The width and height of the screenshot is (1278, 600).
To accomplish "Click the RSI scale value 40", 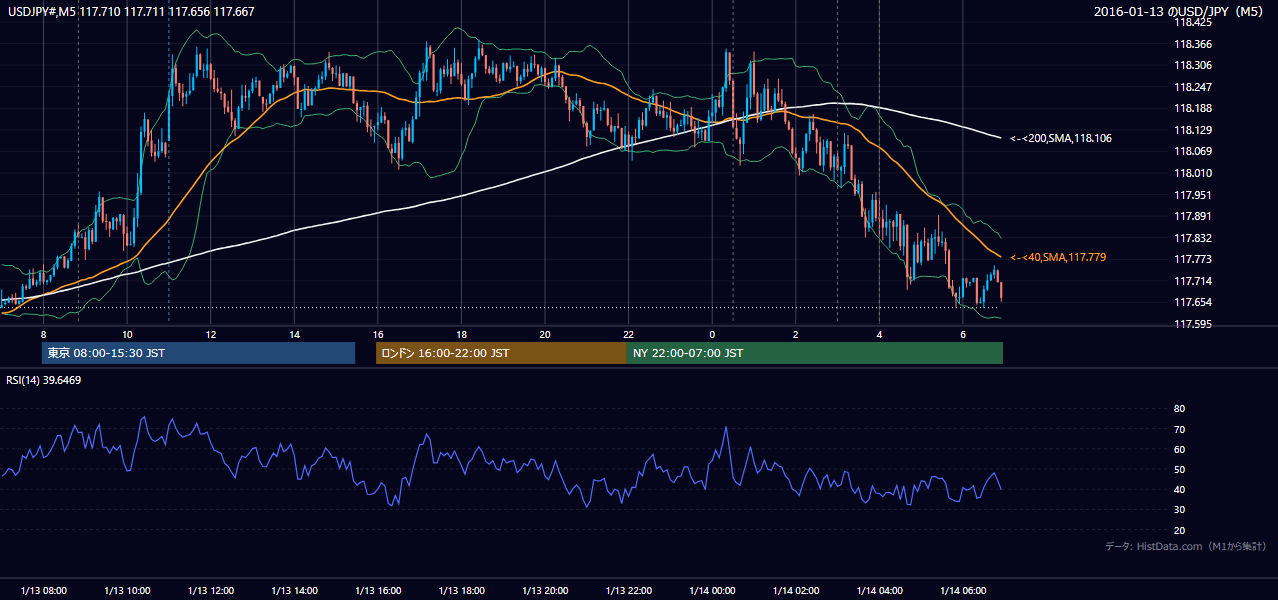I will [x=1179, y=490].
